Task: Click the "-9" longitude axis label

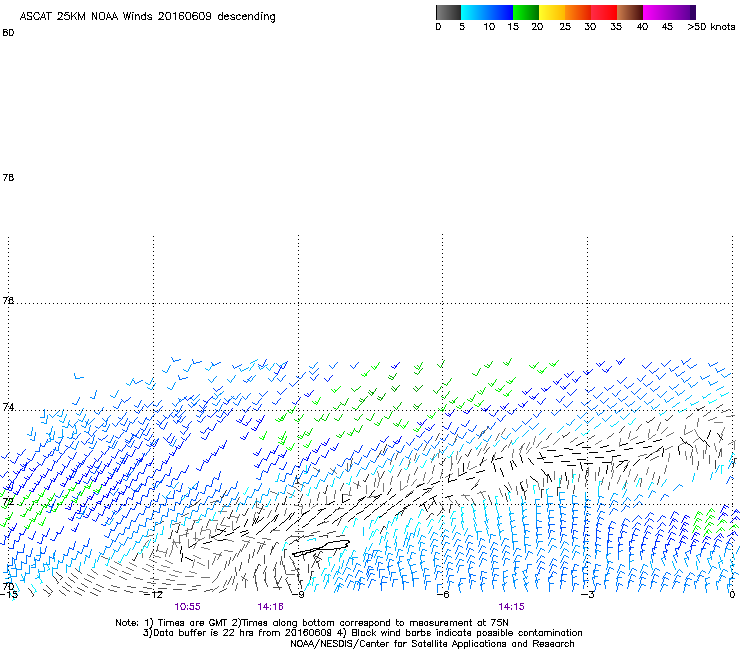Action: pyautogui.click(x=299, y=594)
